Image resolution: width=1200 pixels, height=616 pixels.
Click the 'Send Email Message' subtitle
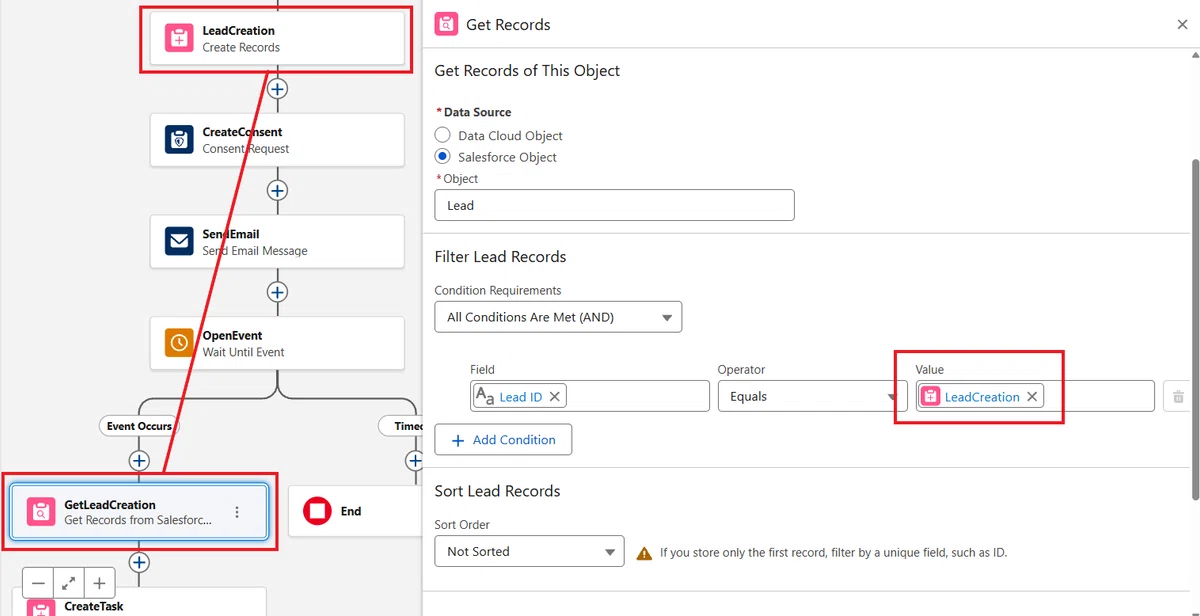[255, 251]
